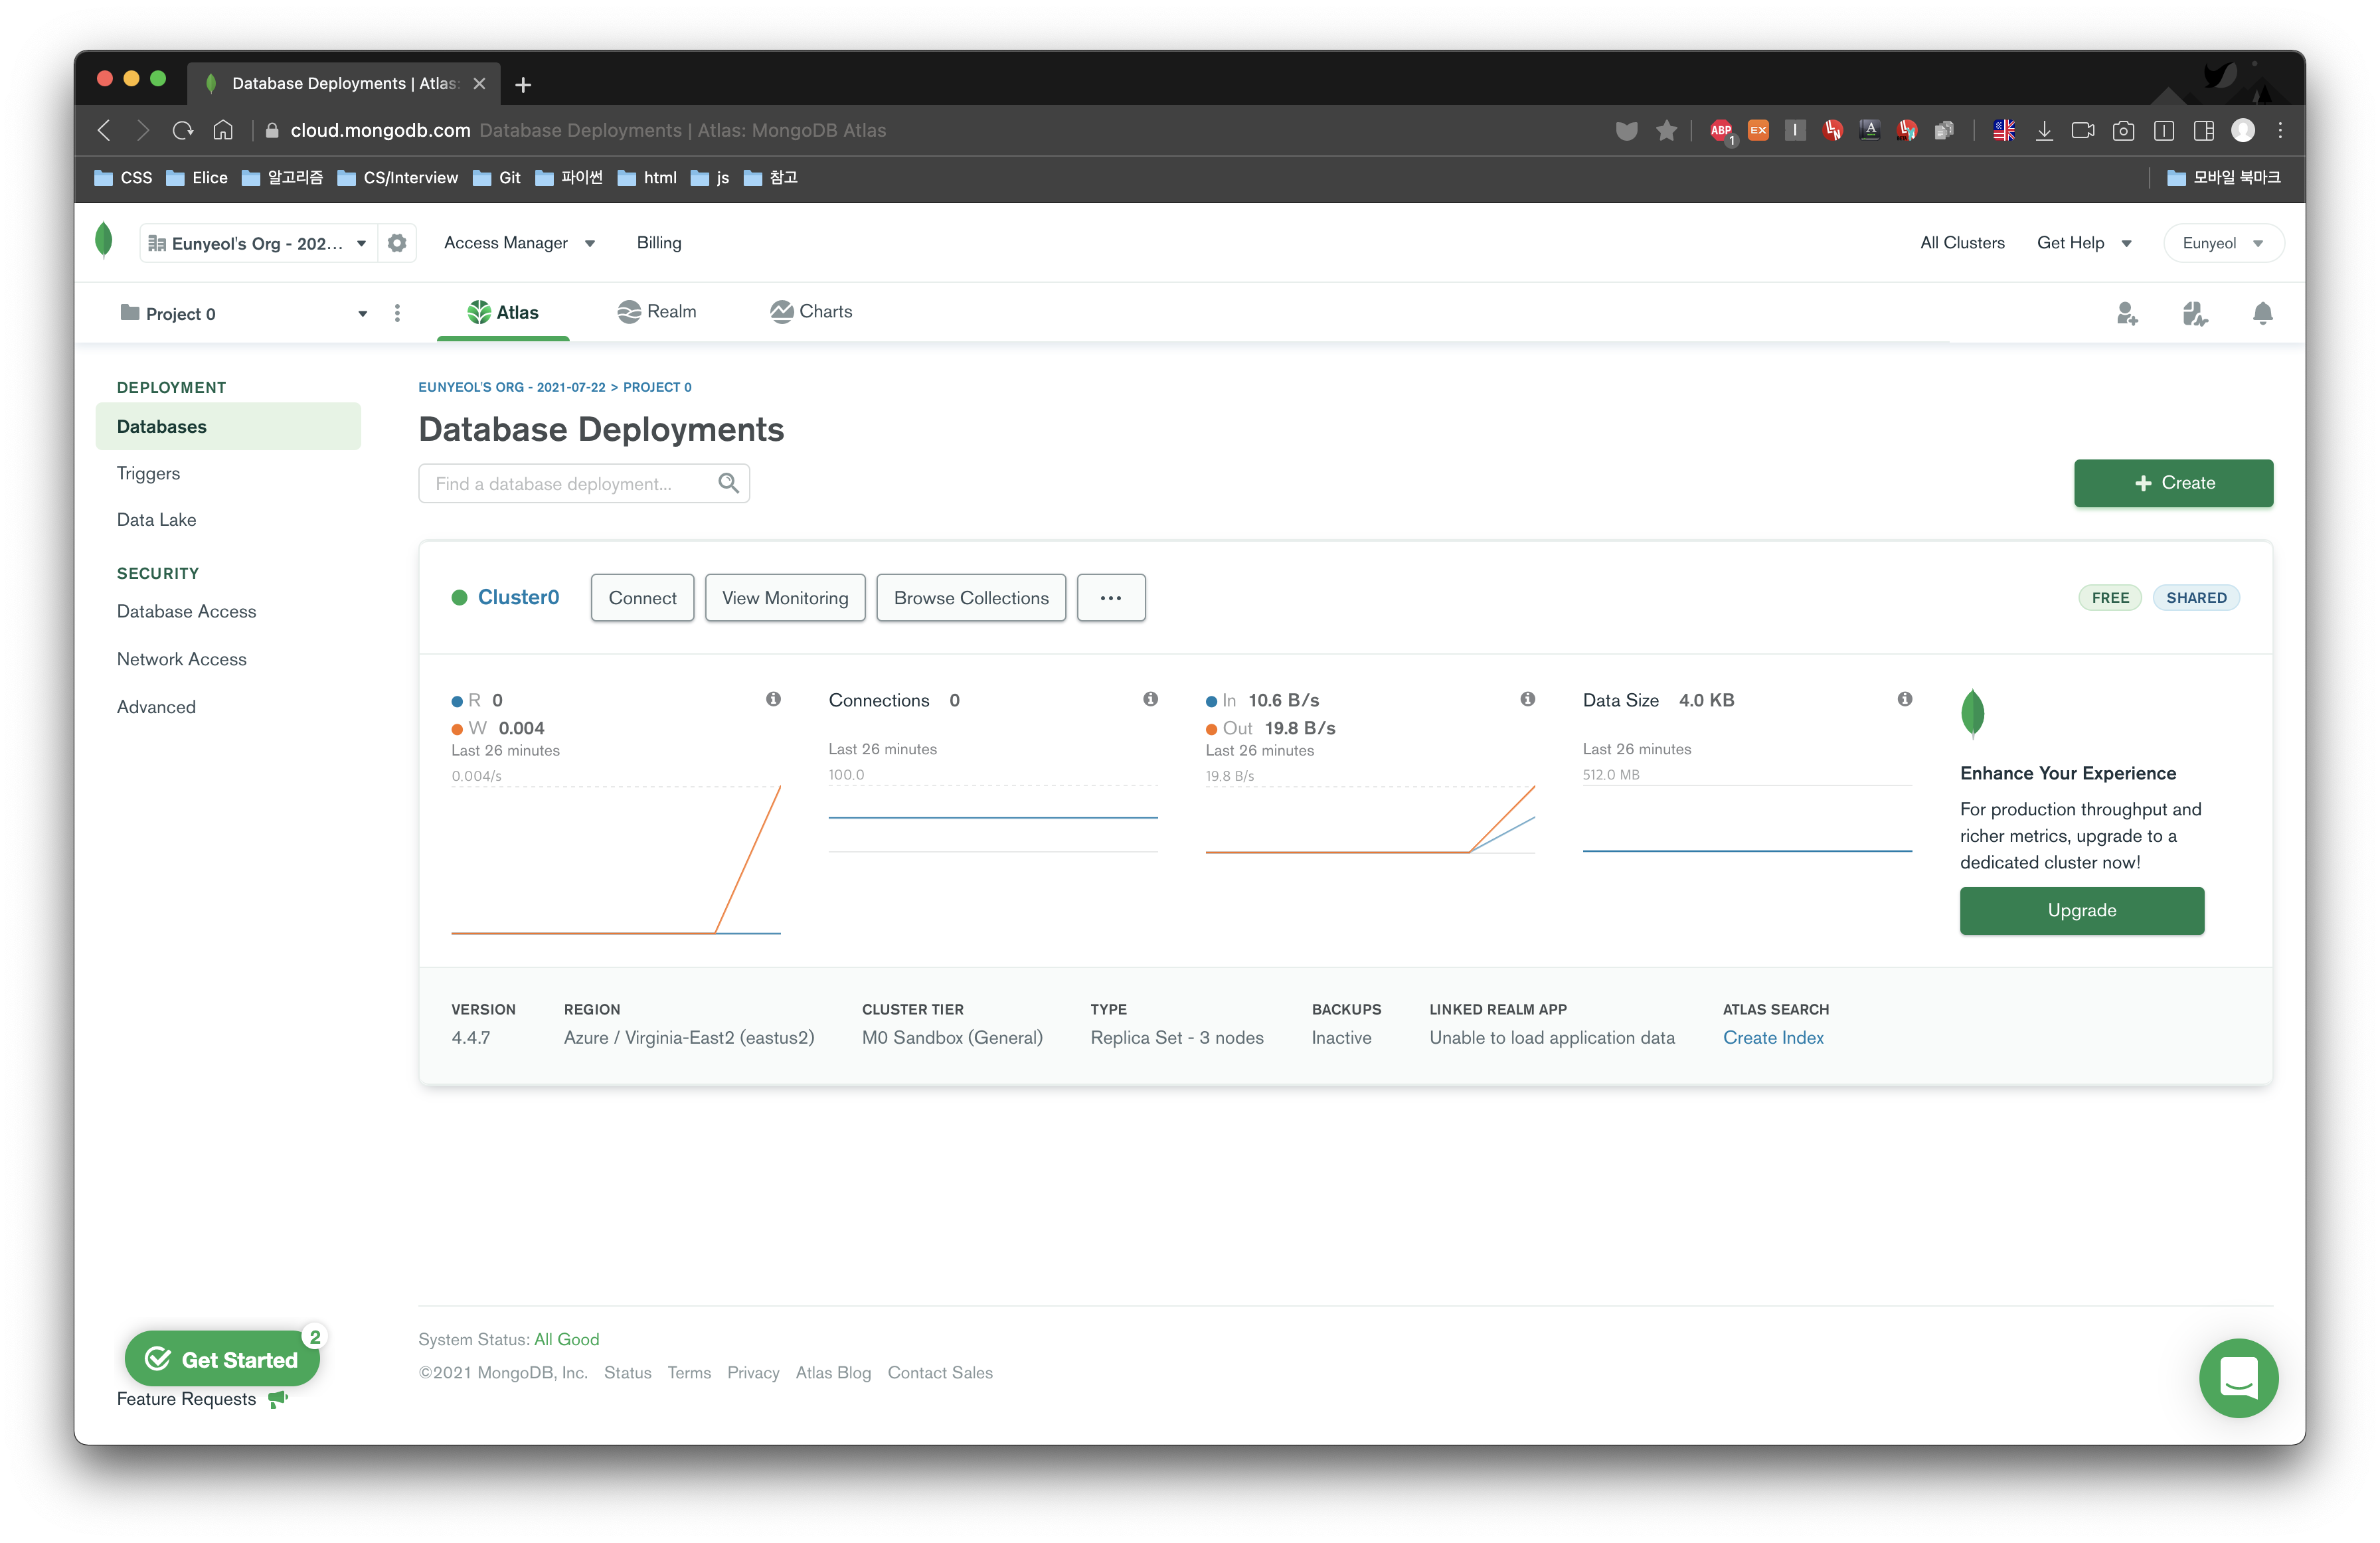This screenshot has height=1543, width=2380.
Task: Click the Connect button for Cluster0
Action: [642, 598]
